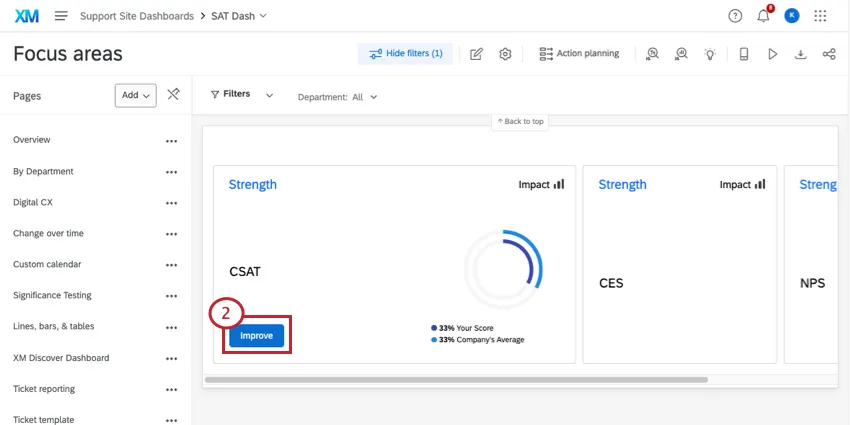
Task: Click the lightbulb insights icon
Action: click(710, 54)
